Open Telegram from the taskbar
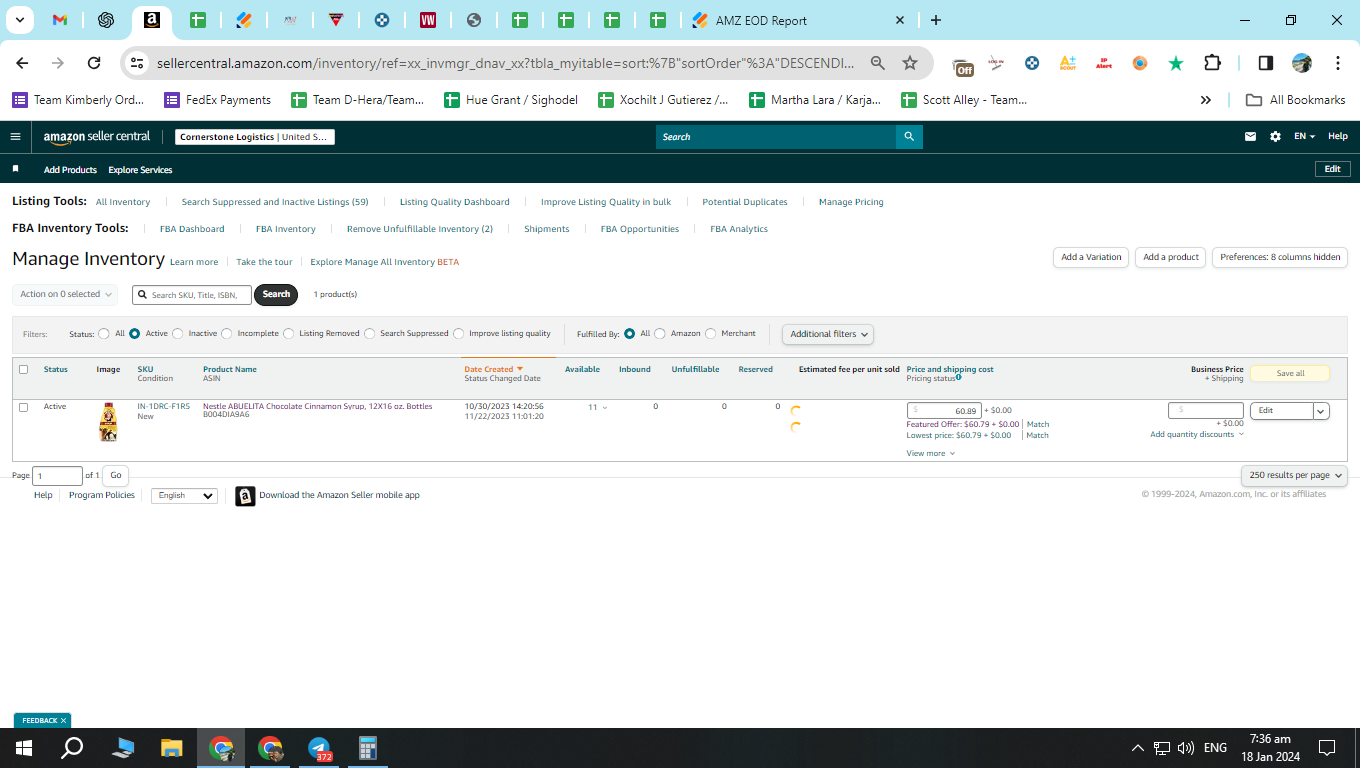Image resolution: width=1360 pixels, height=768 pixels. click(x=319, y=748)
